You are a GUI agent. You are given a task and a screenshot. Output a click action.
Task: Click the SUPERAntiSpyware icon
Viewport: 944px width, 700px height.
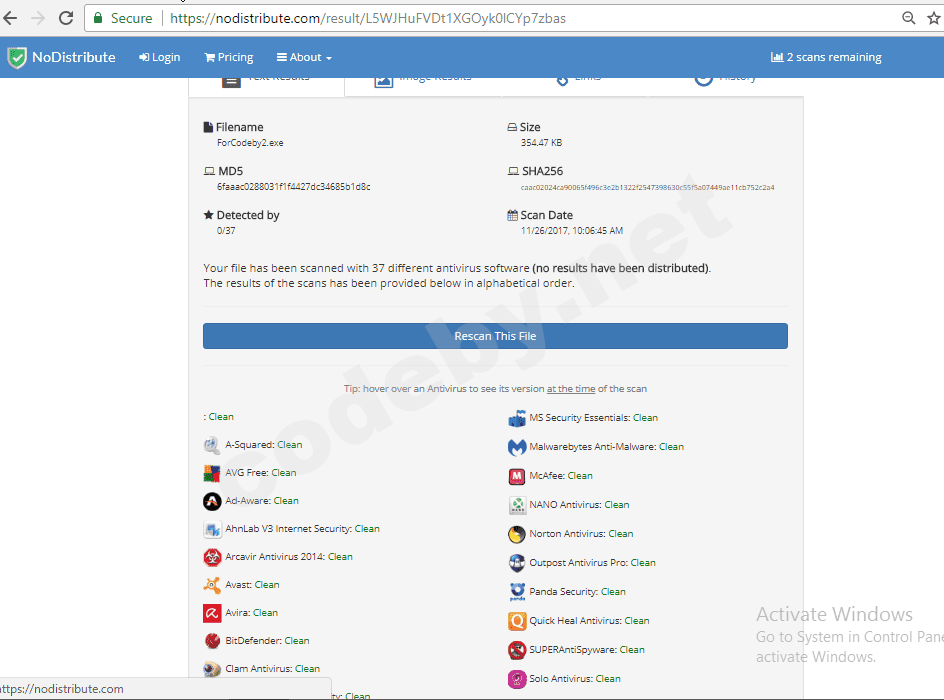point(517,650)
